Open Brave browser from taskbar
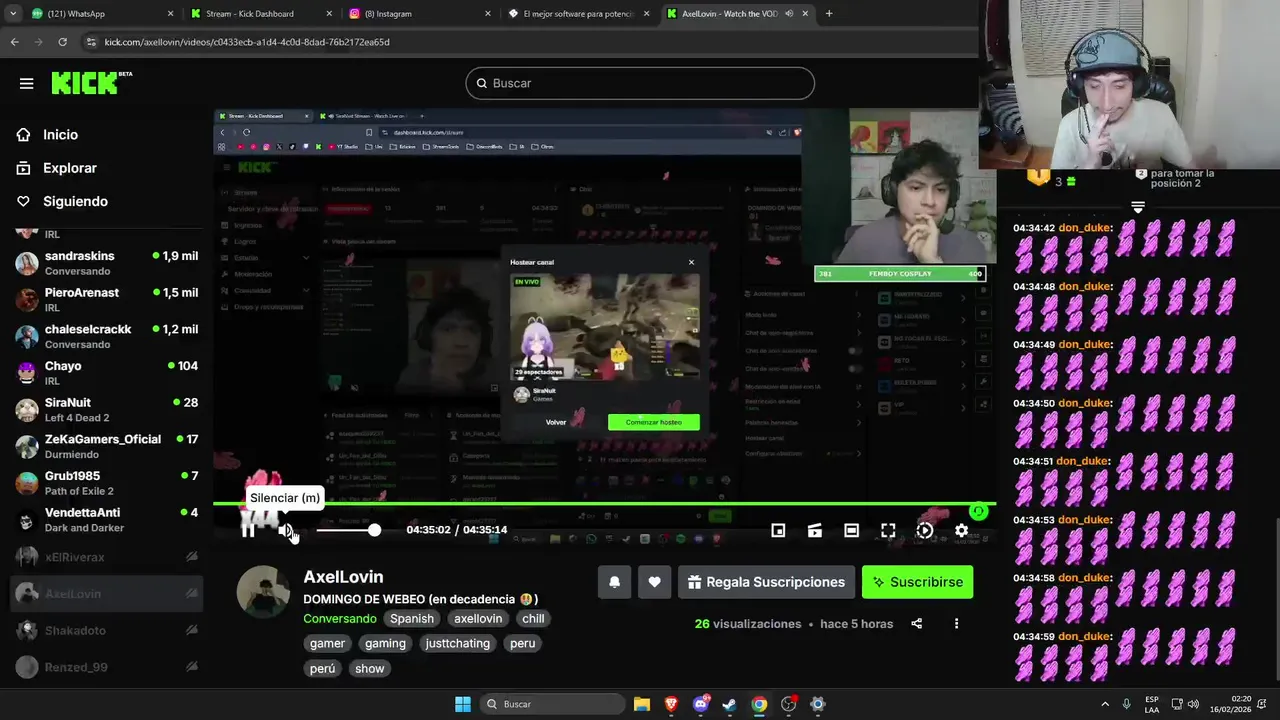 [671, 704]
